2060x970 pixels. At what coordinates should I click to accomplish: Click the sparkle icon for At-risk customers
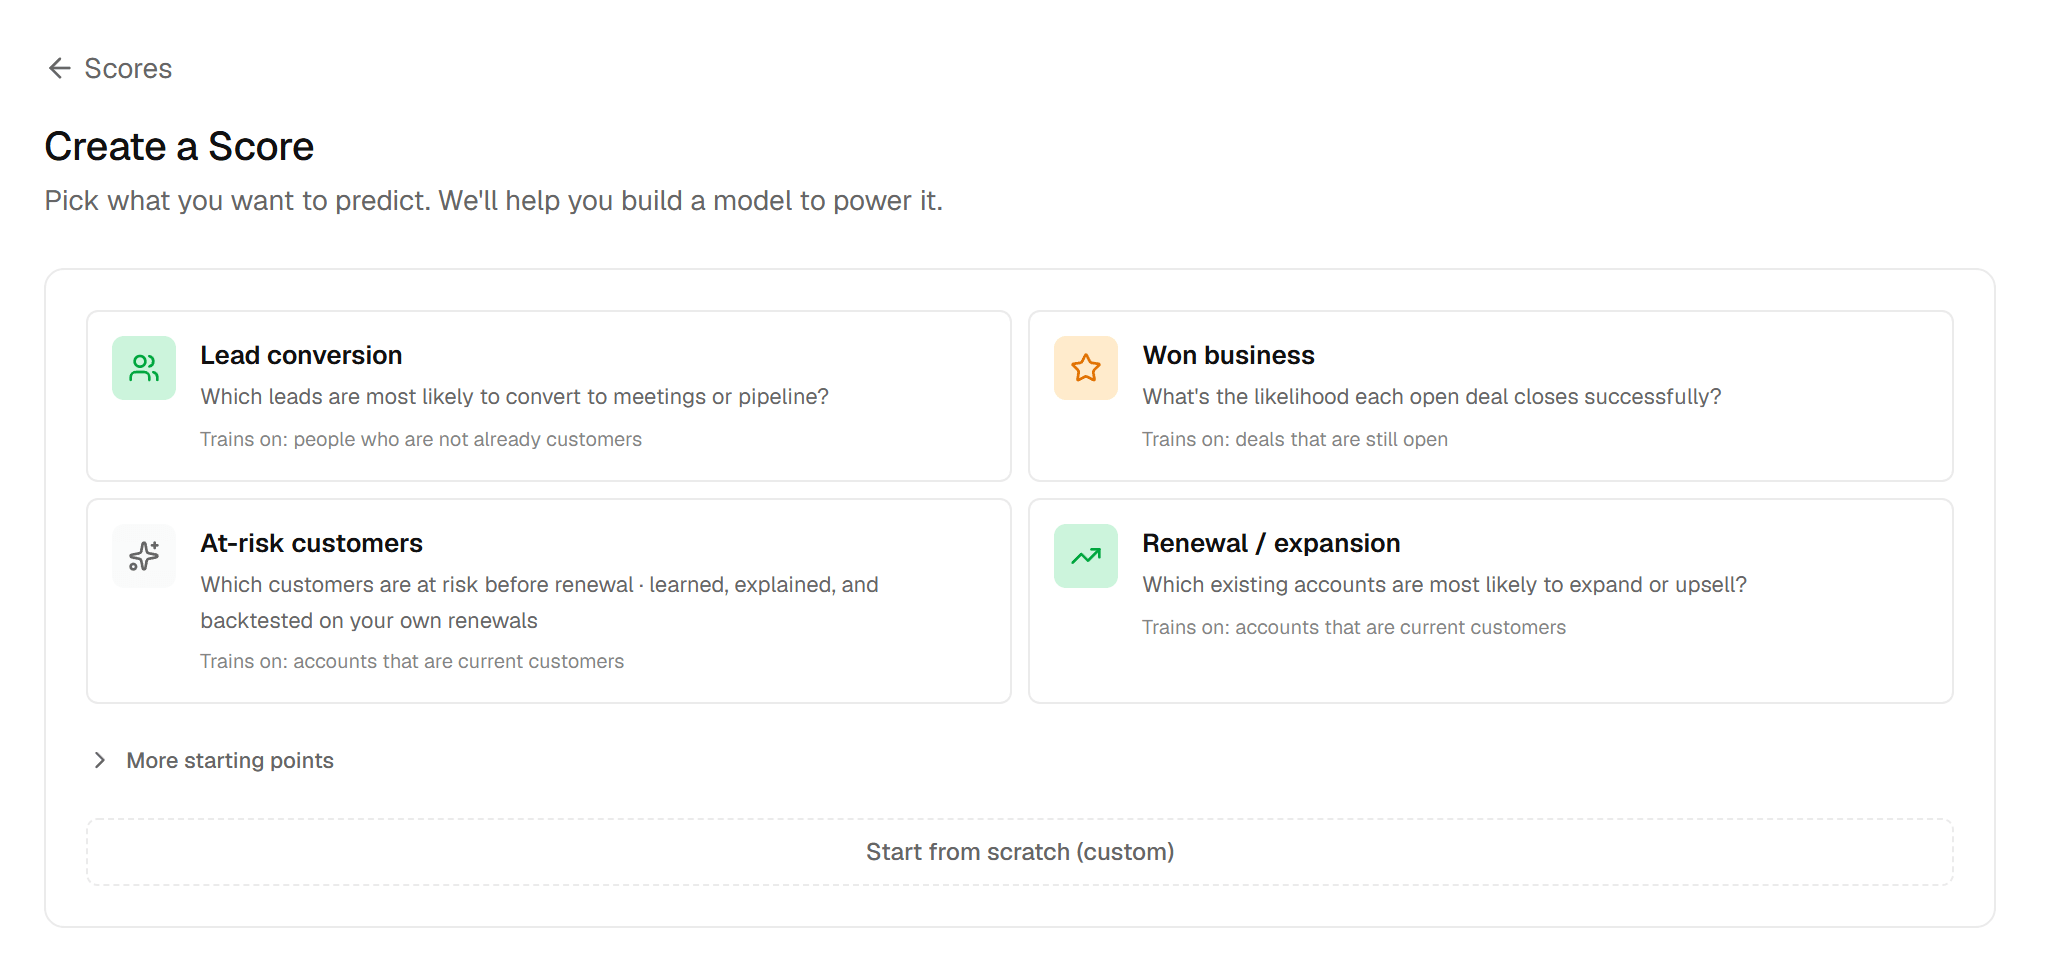coord(144,556)
